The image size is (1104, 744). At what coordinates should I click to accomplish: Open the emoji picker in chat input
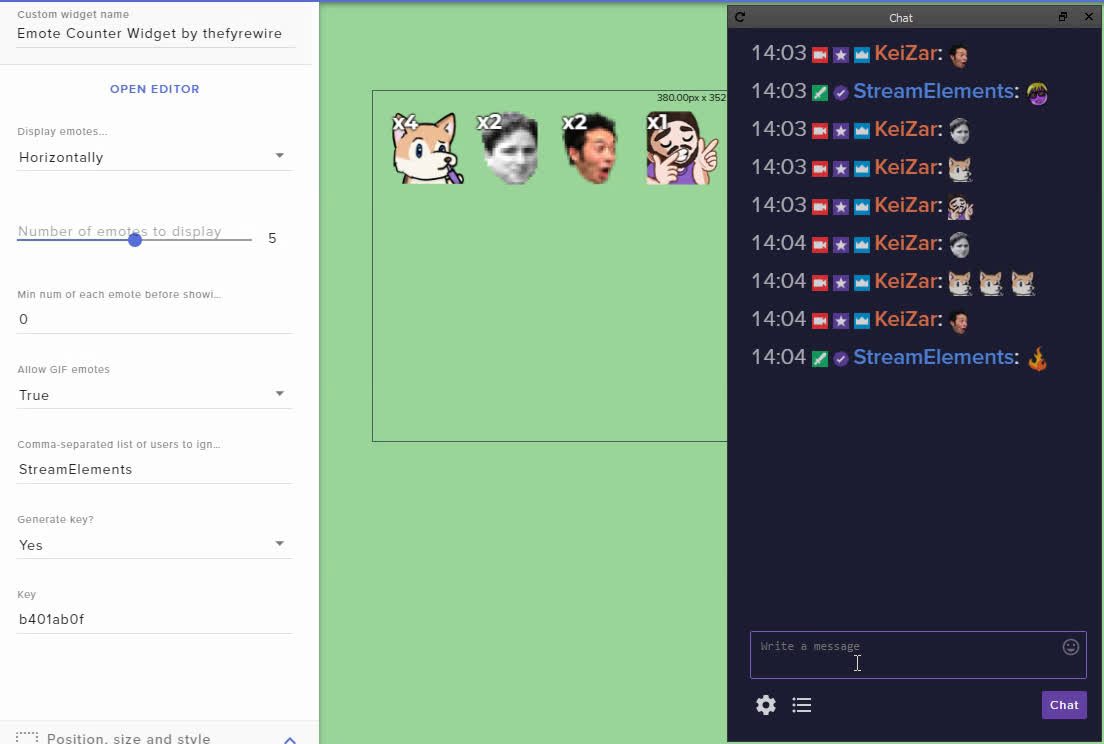1071,646
